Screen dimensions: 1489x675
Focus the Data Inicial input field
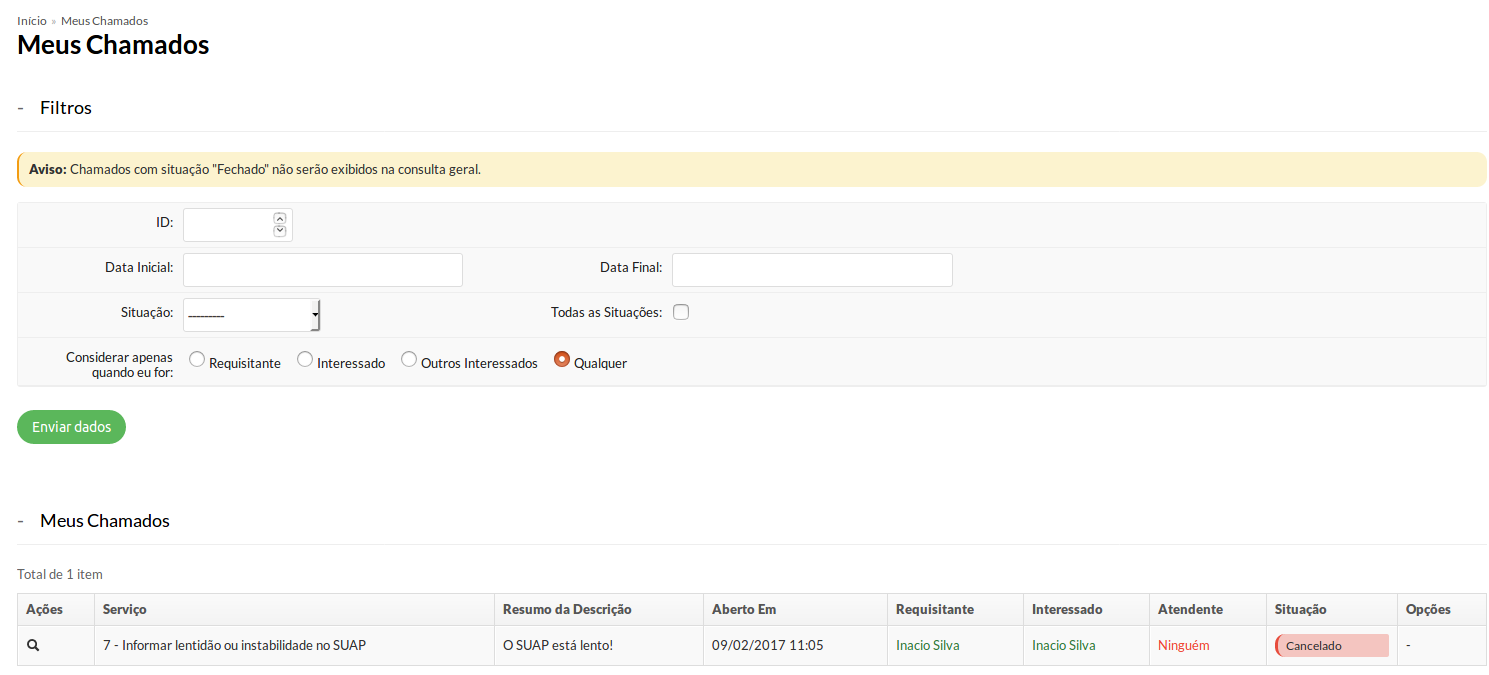point(323,270)
